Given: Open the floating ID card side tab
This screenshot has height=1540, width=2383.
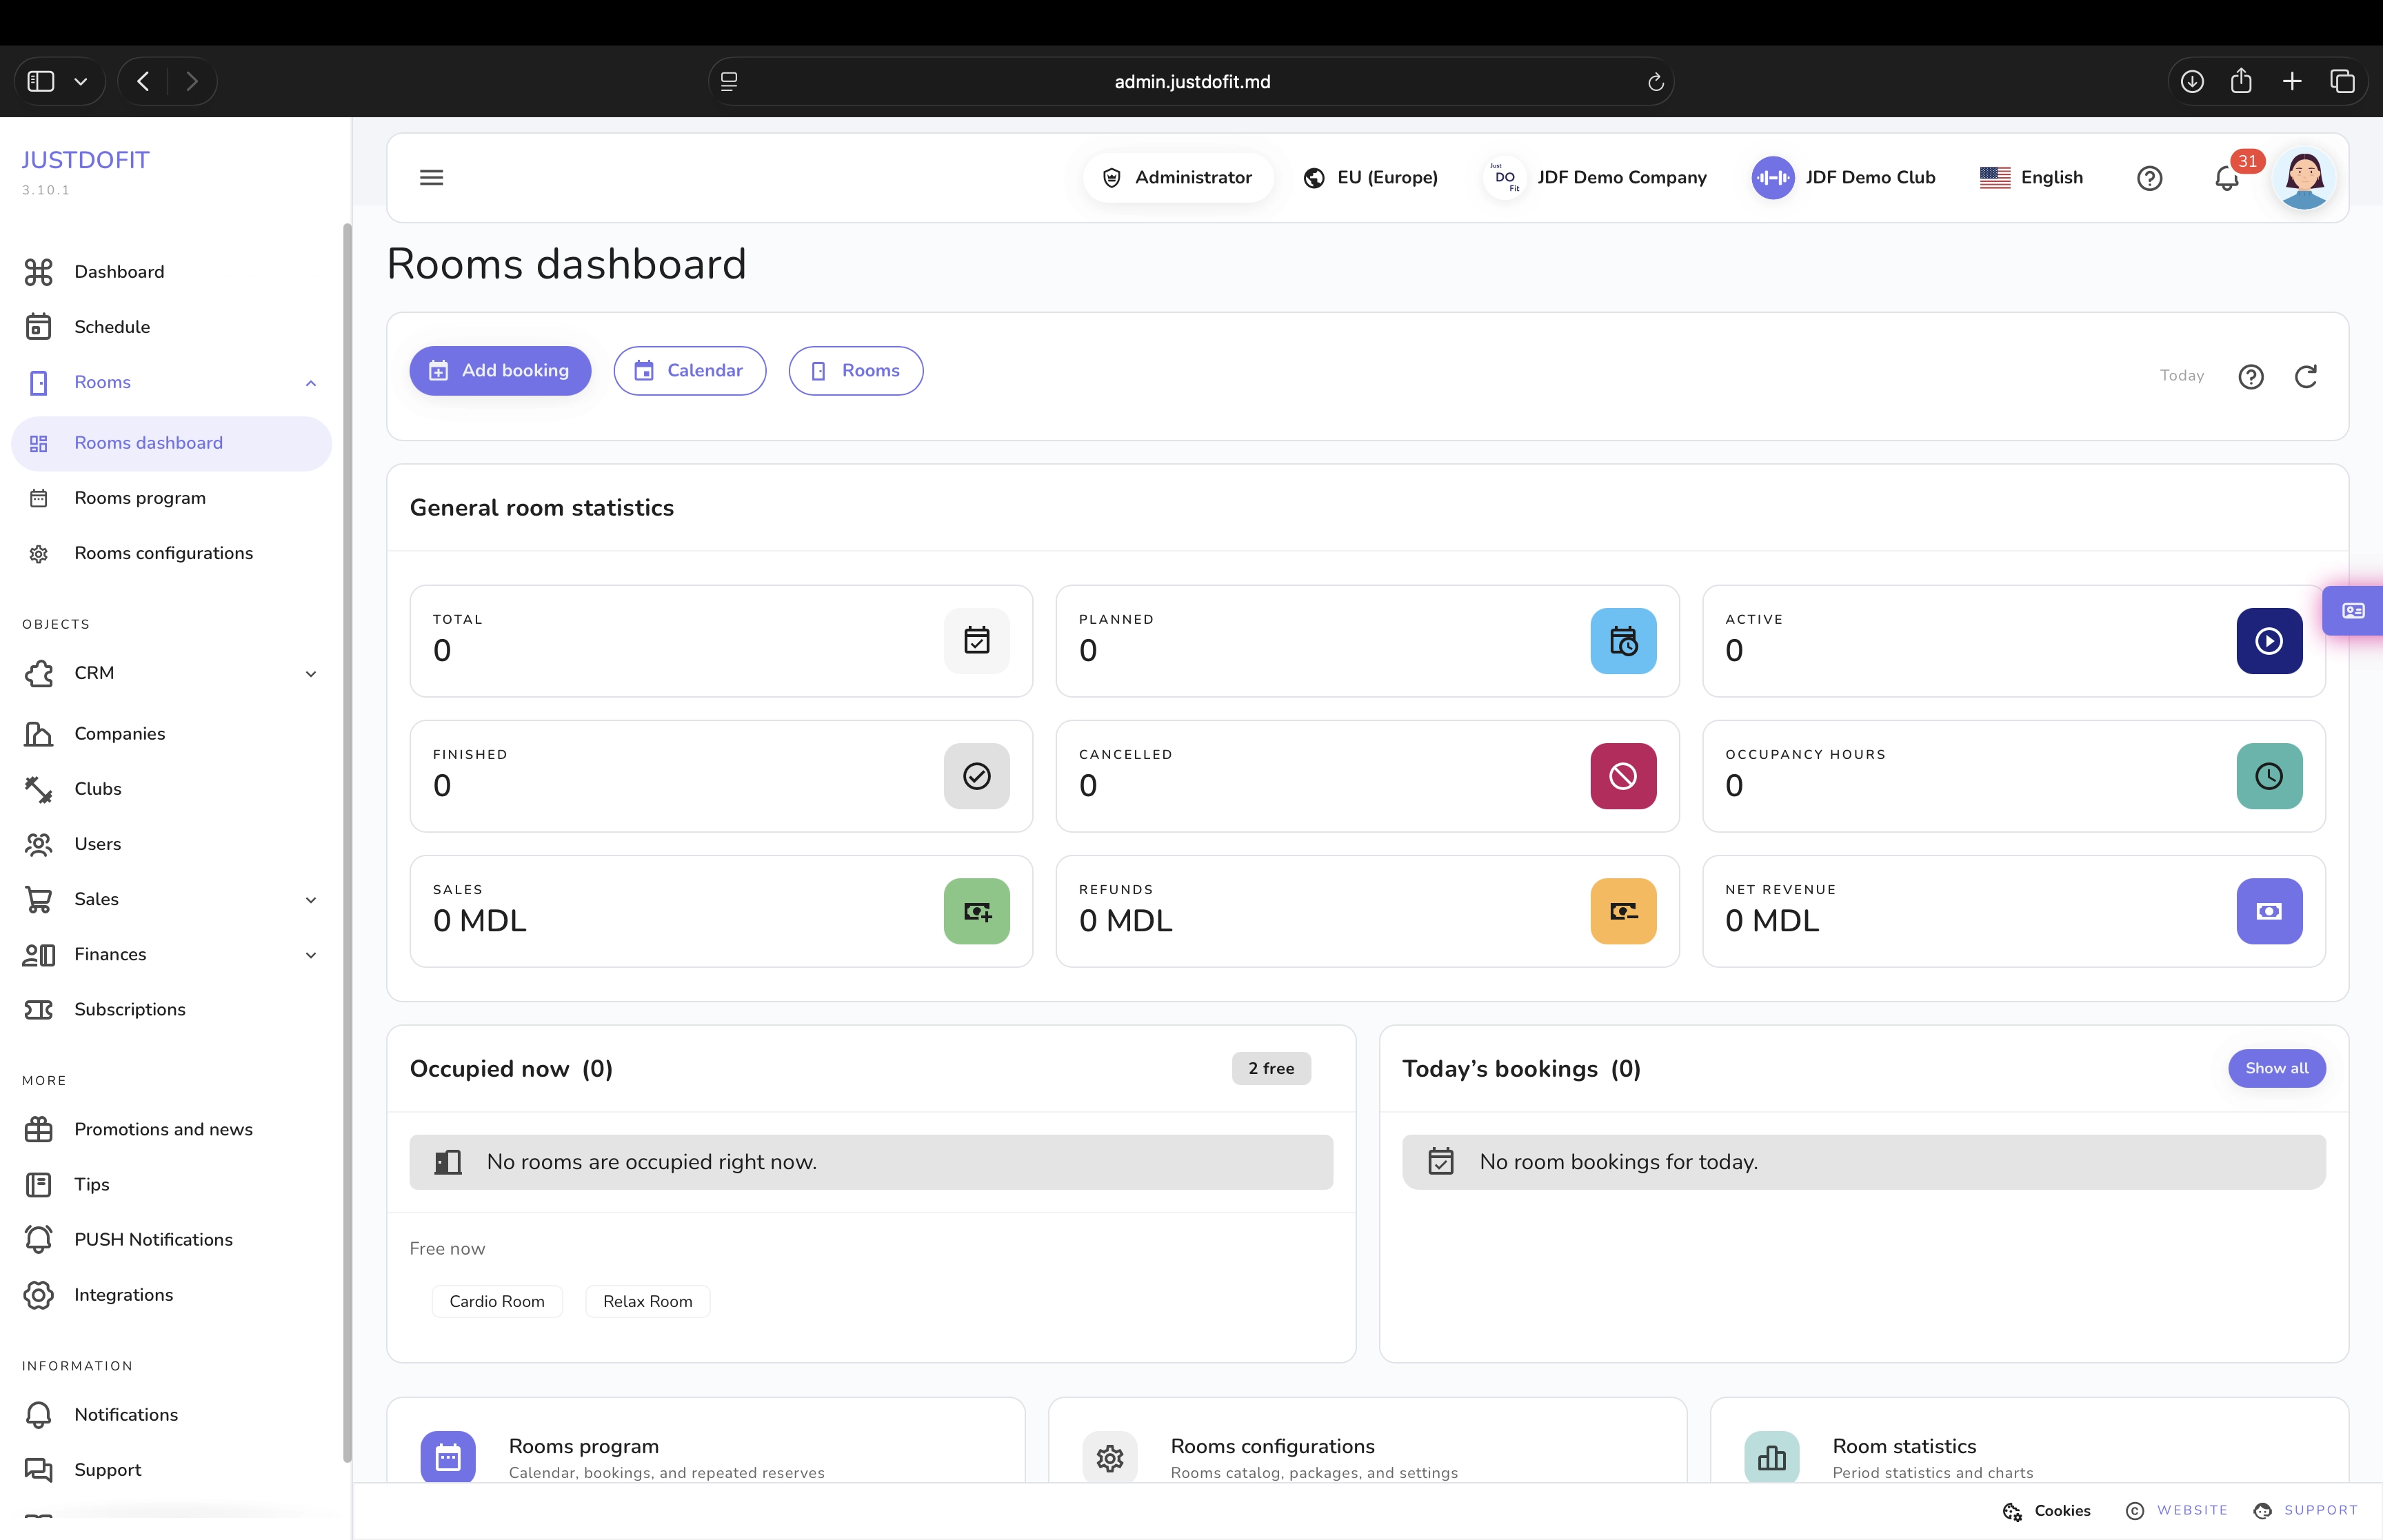Looking at the screenshot, I should 2354,611.
